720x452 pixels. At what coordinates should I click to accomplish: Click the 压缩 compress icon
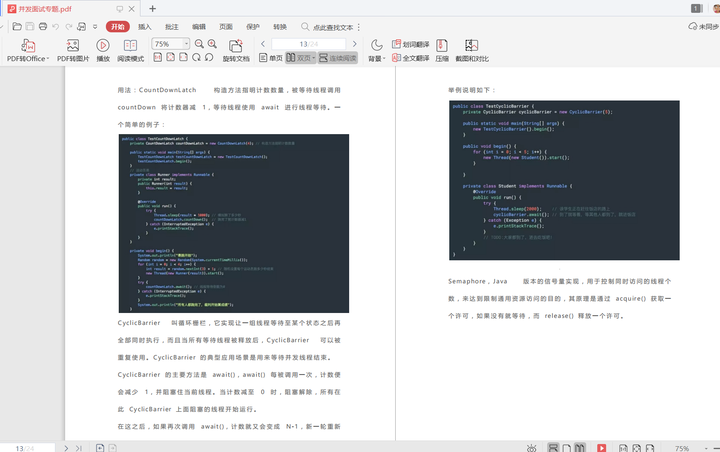click(442, 51)
